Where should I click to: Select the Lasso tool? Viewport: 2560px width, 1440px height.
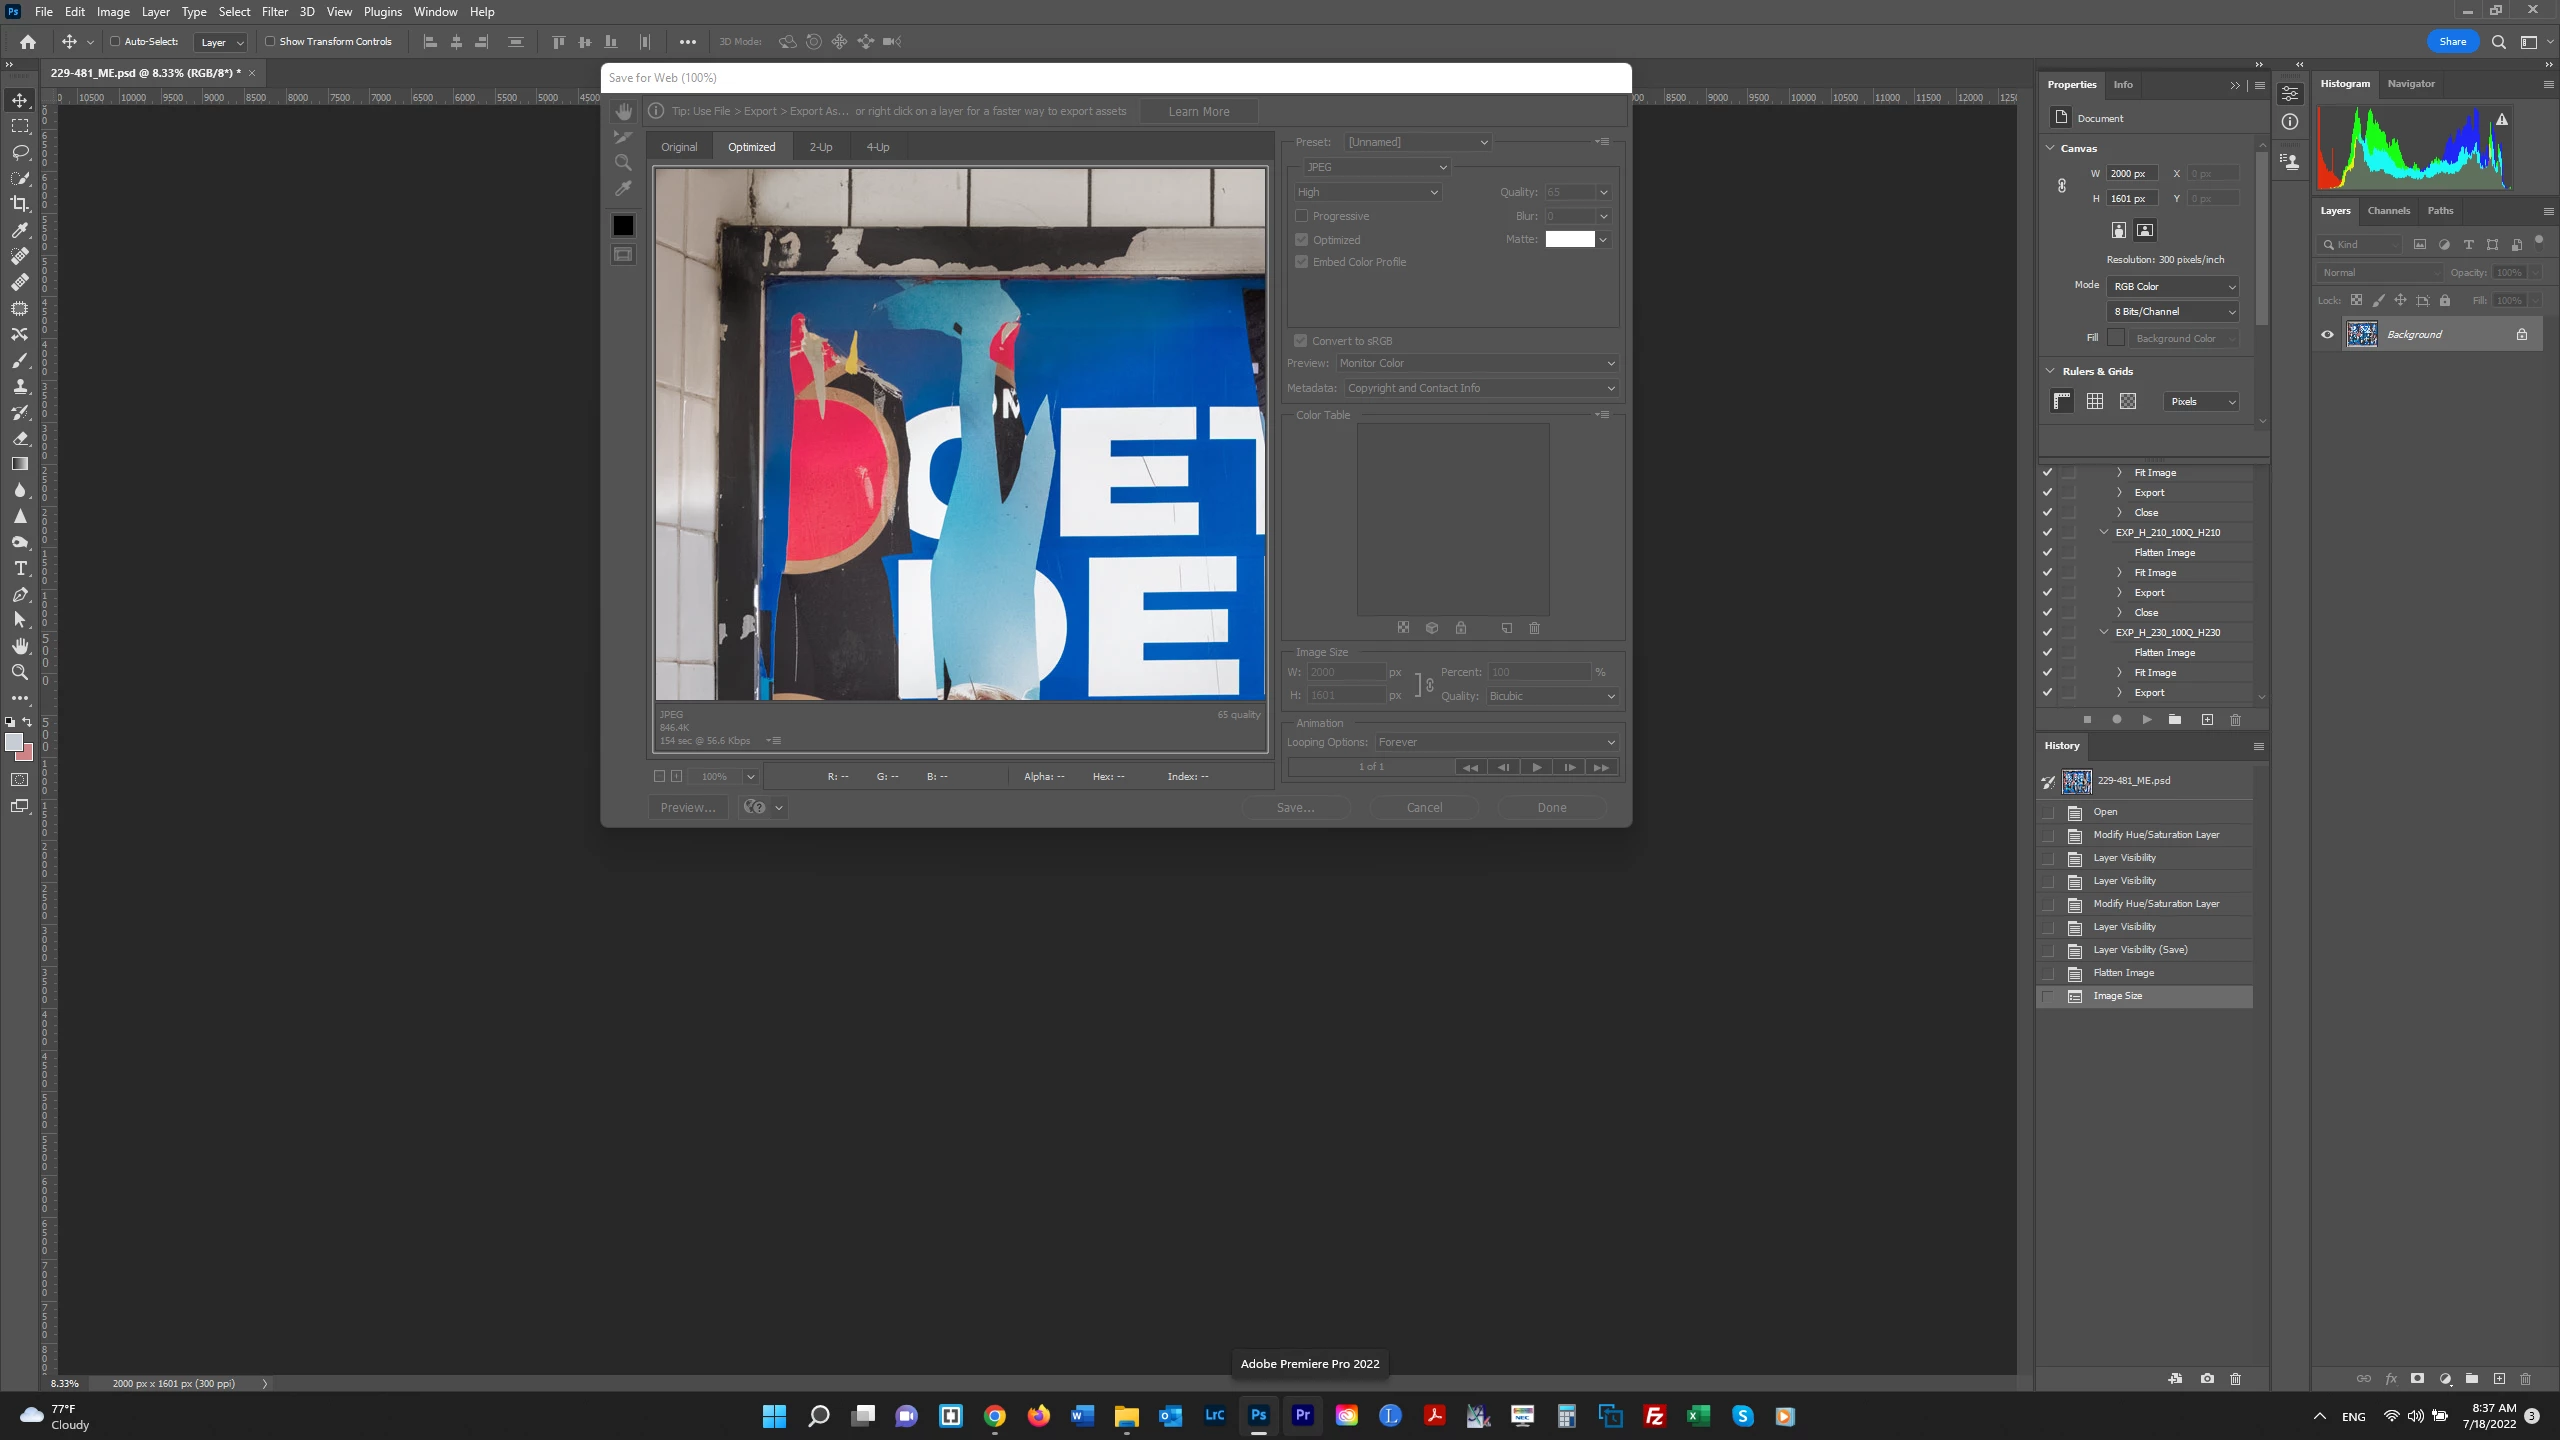point(20,152)
